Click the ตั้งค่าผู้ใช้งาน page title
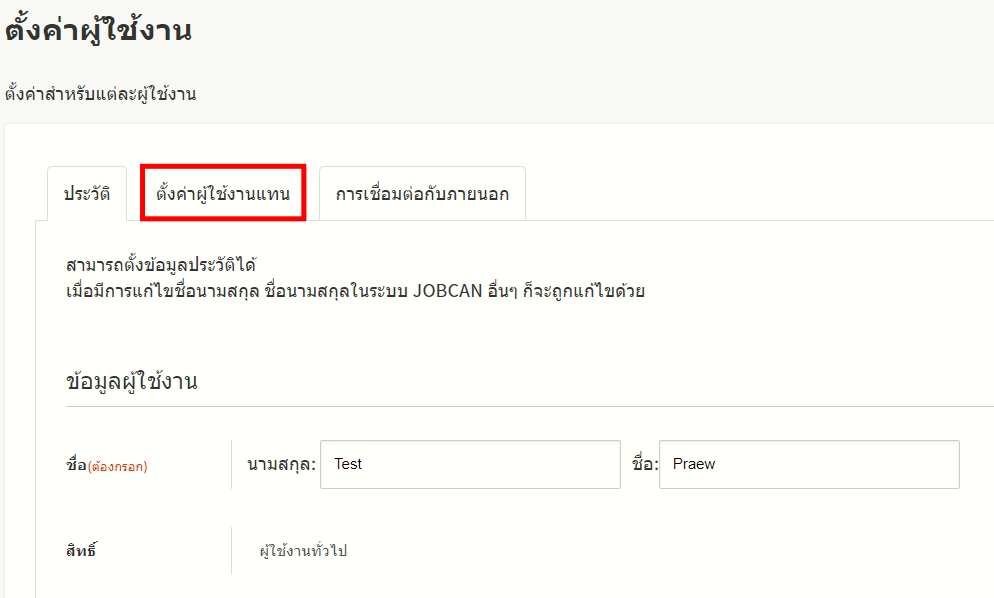Image resolution: width=994 pixels, height=598 pixels. [x=98, y=31]
